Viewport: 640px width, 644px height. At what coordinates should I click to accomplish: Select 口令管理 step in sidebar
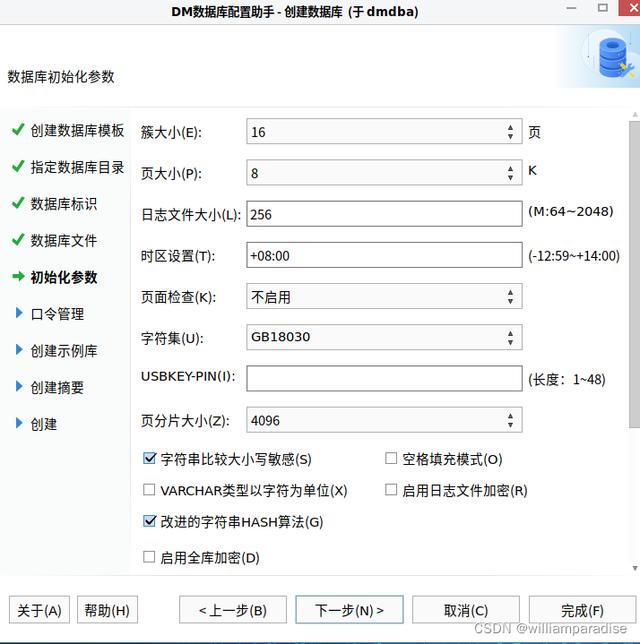pyautogui.click(x=57, y=314)
